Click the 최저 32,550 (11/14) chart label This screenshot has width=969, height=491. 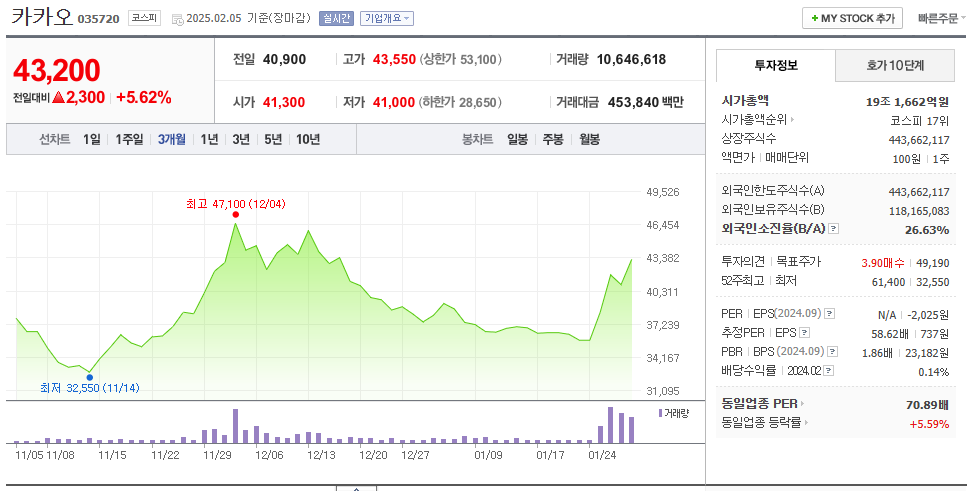(90, 388)
